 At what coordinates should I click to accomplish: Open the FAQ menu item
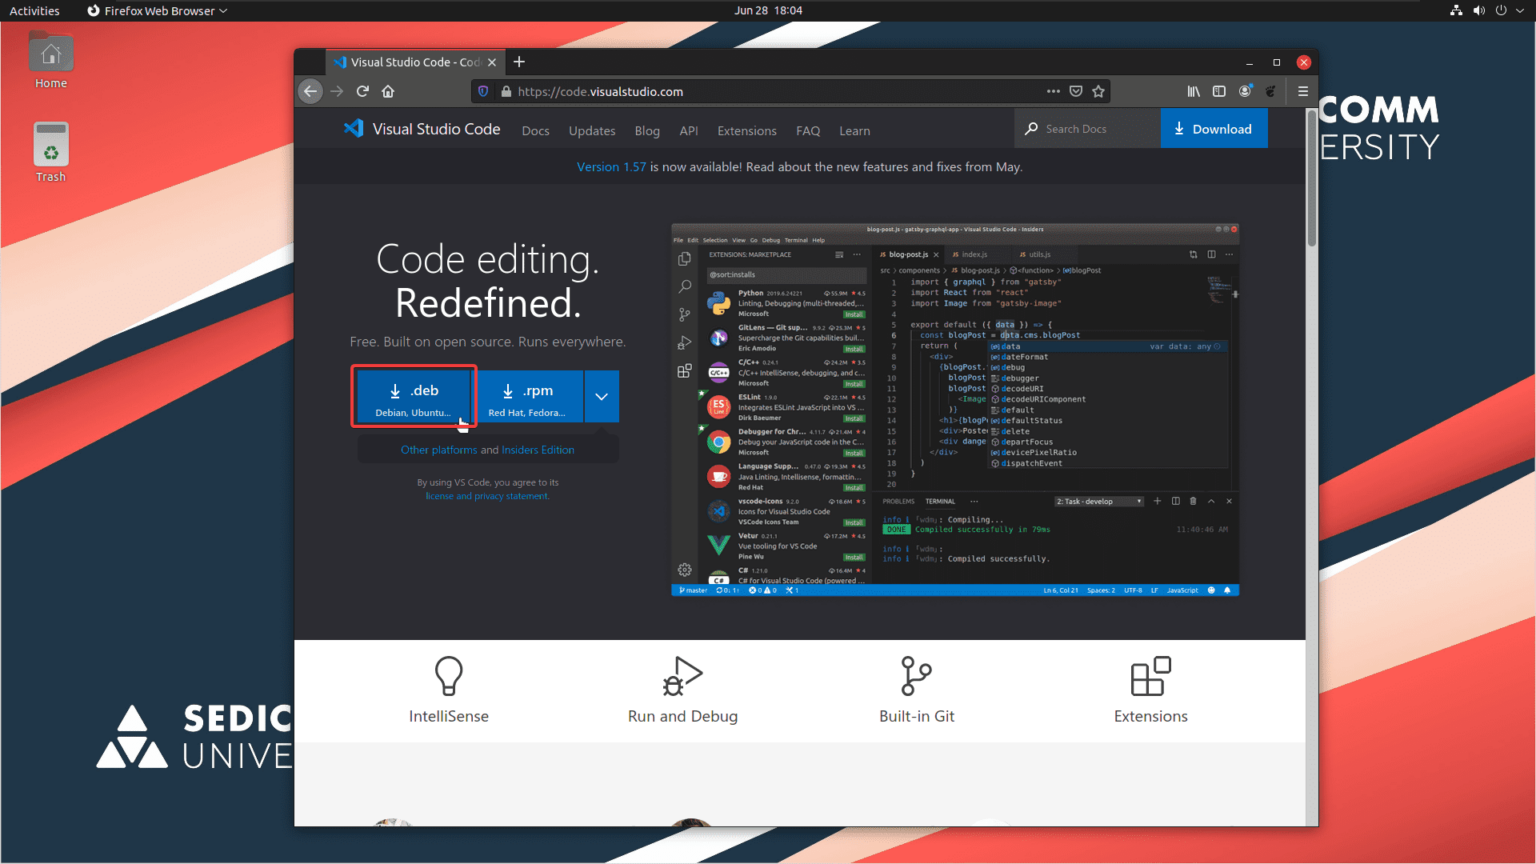[808, 131]
